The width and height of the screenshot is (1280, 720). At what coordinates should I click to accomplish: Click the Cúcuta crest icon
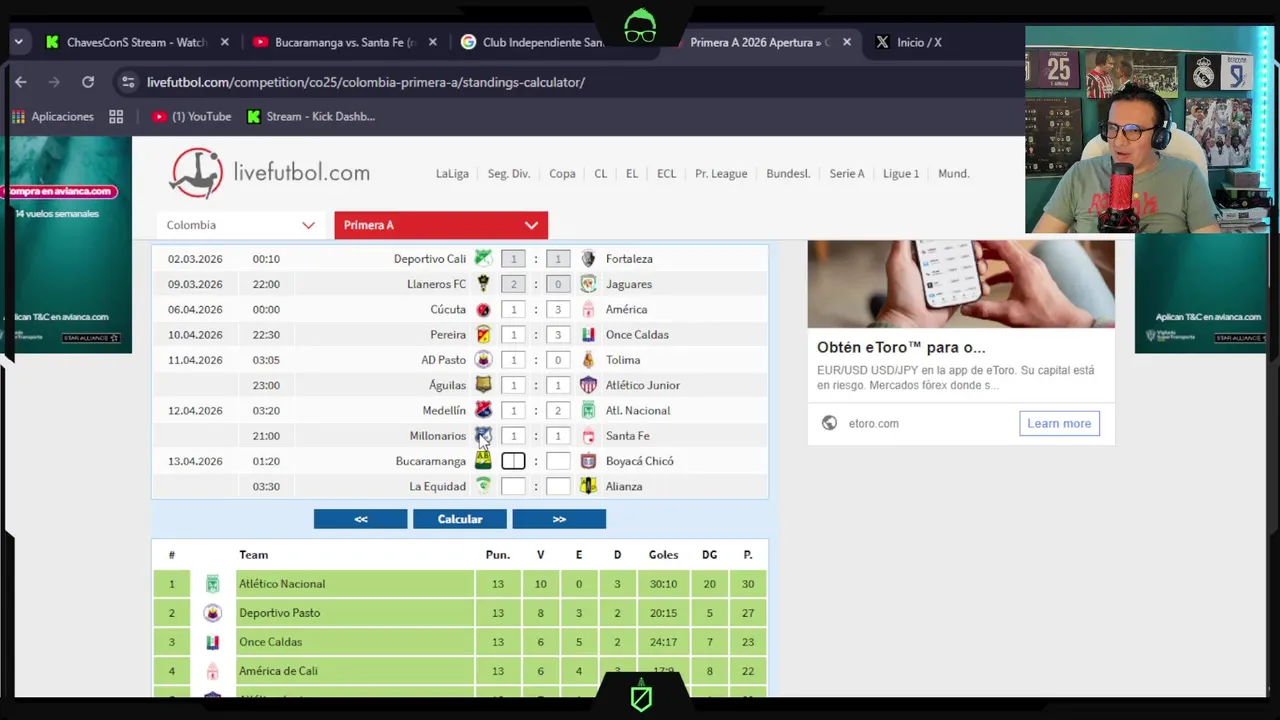(x=483, y=309)
